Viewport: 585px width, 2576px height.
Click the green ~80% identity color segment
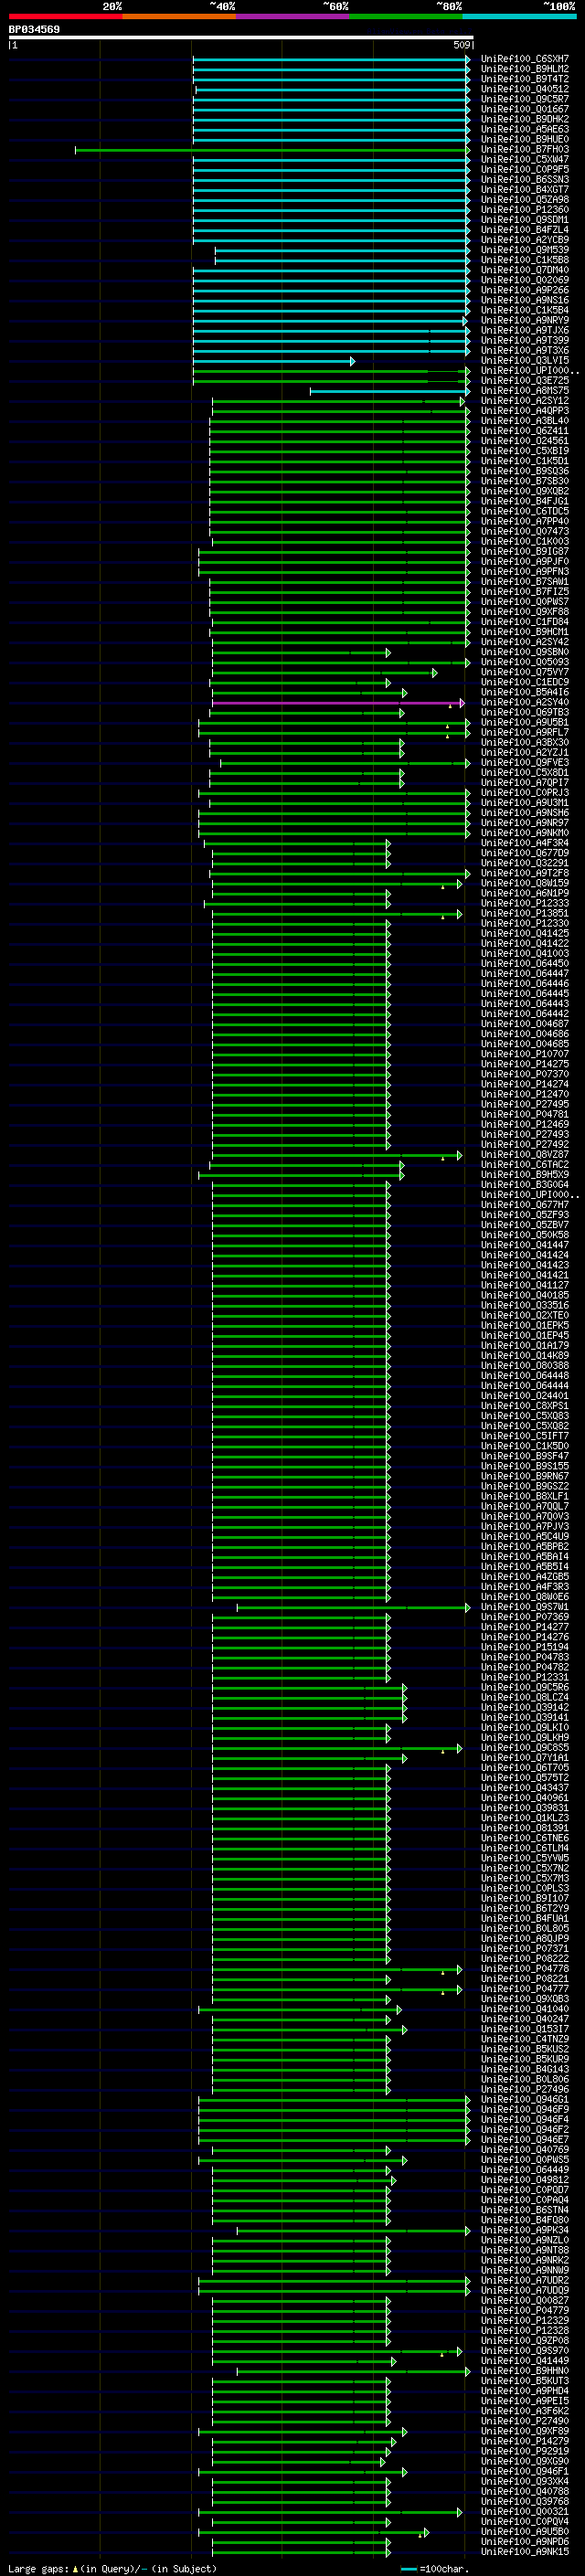click(406, 16)
